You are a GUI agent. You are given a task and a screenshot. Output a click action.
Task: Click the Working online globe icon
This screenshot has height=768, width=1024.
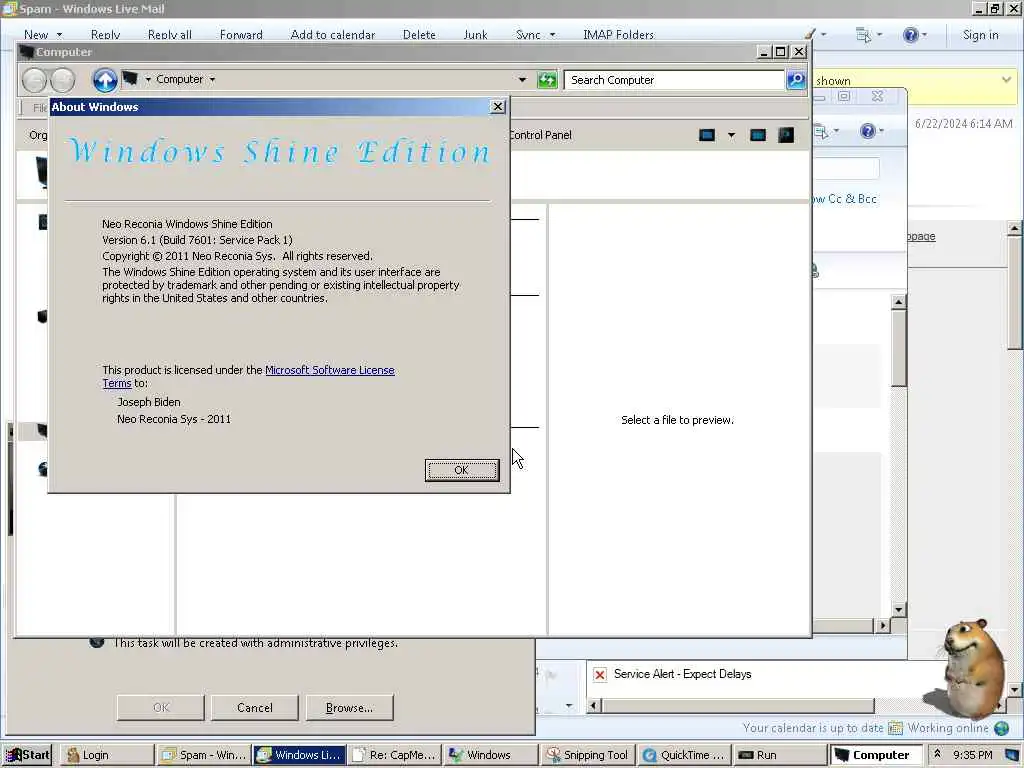tap(1001, 728)
